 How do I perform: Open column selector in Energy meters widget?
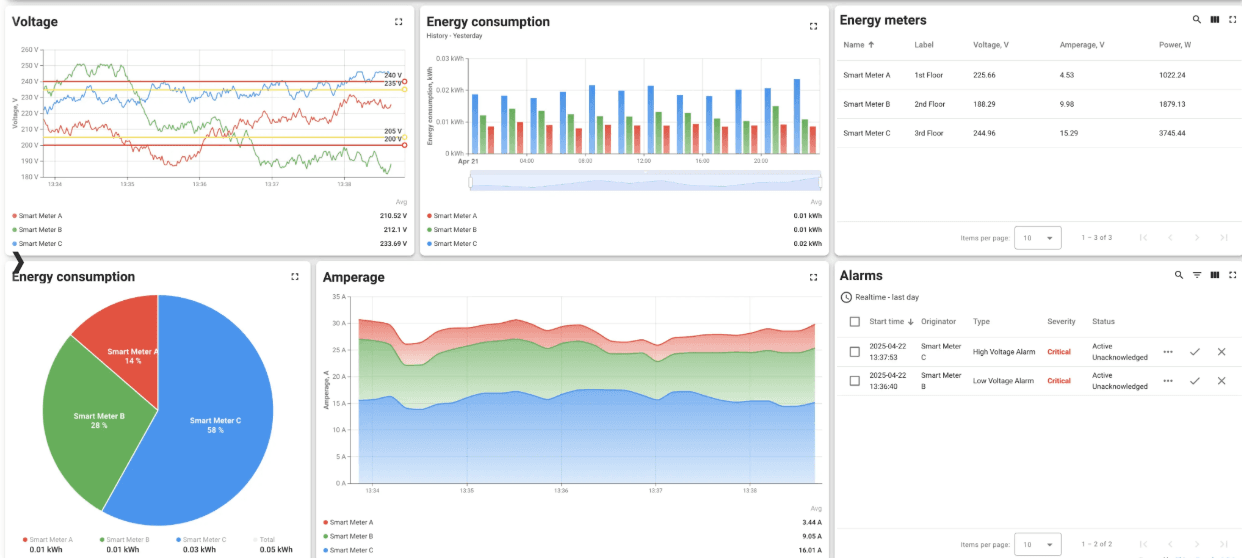(x=1215, y=19)
